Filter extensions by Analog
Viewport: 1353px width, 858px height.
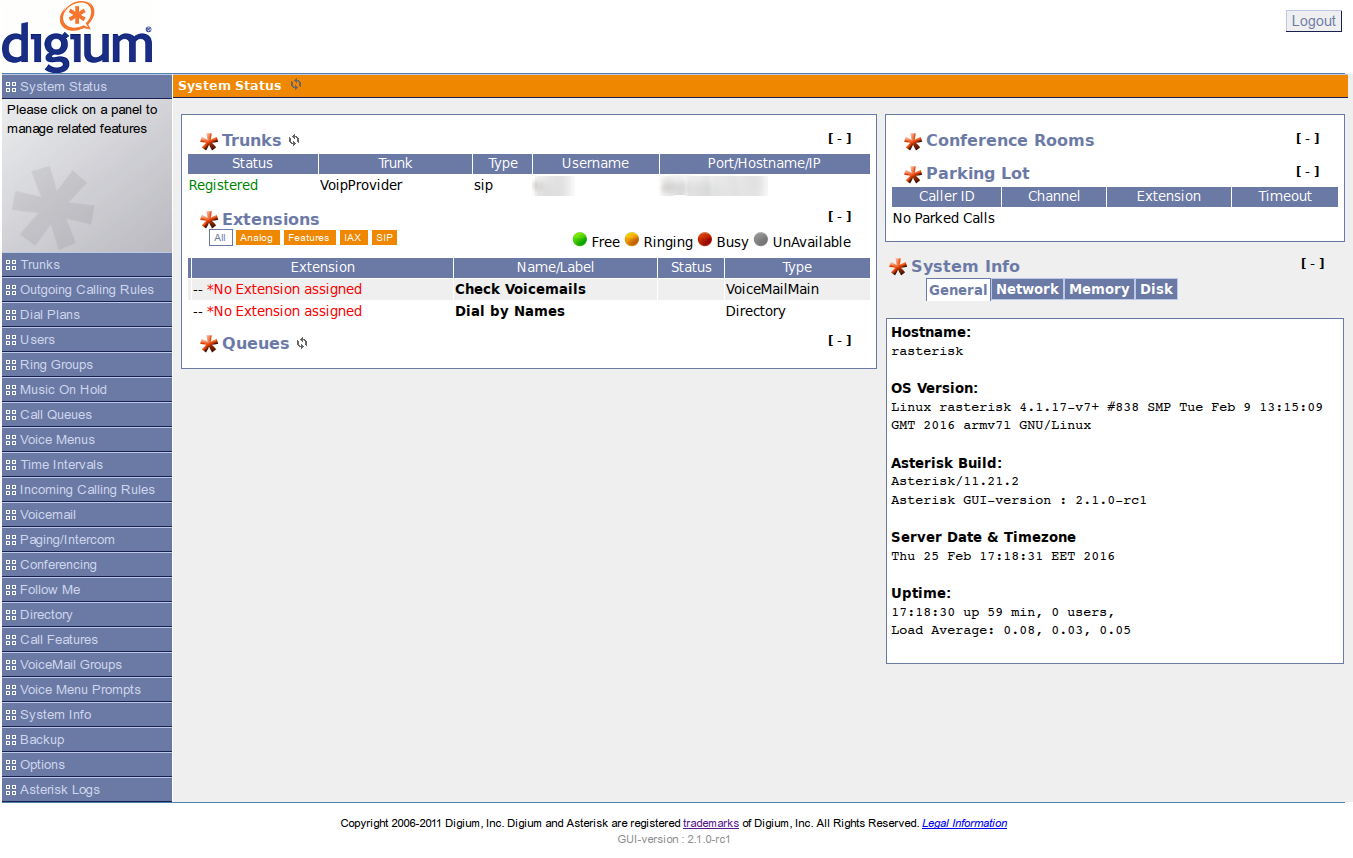[x=257, y=238]
